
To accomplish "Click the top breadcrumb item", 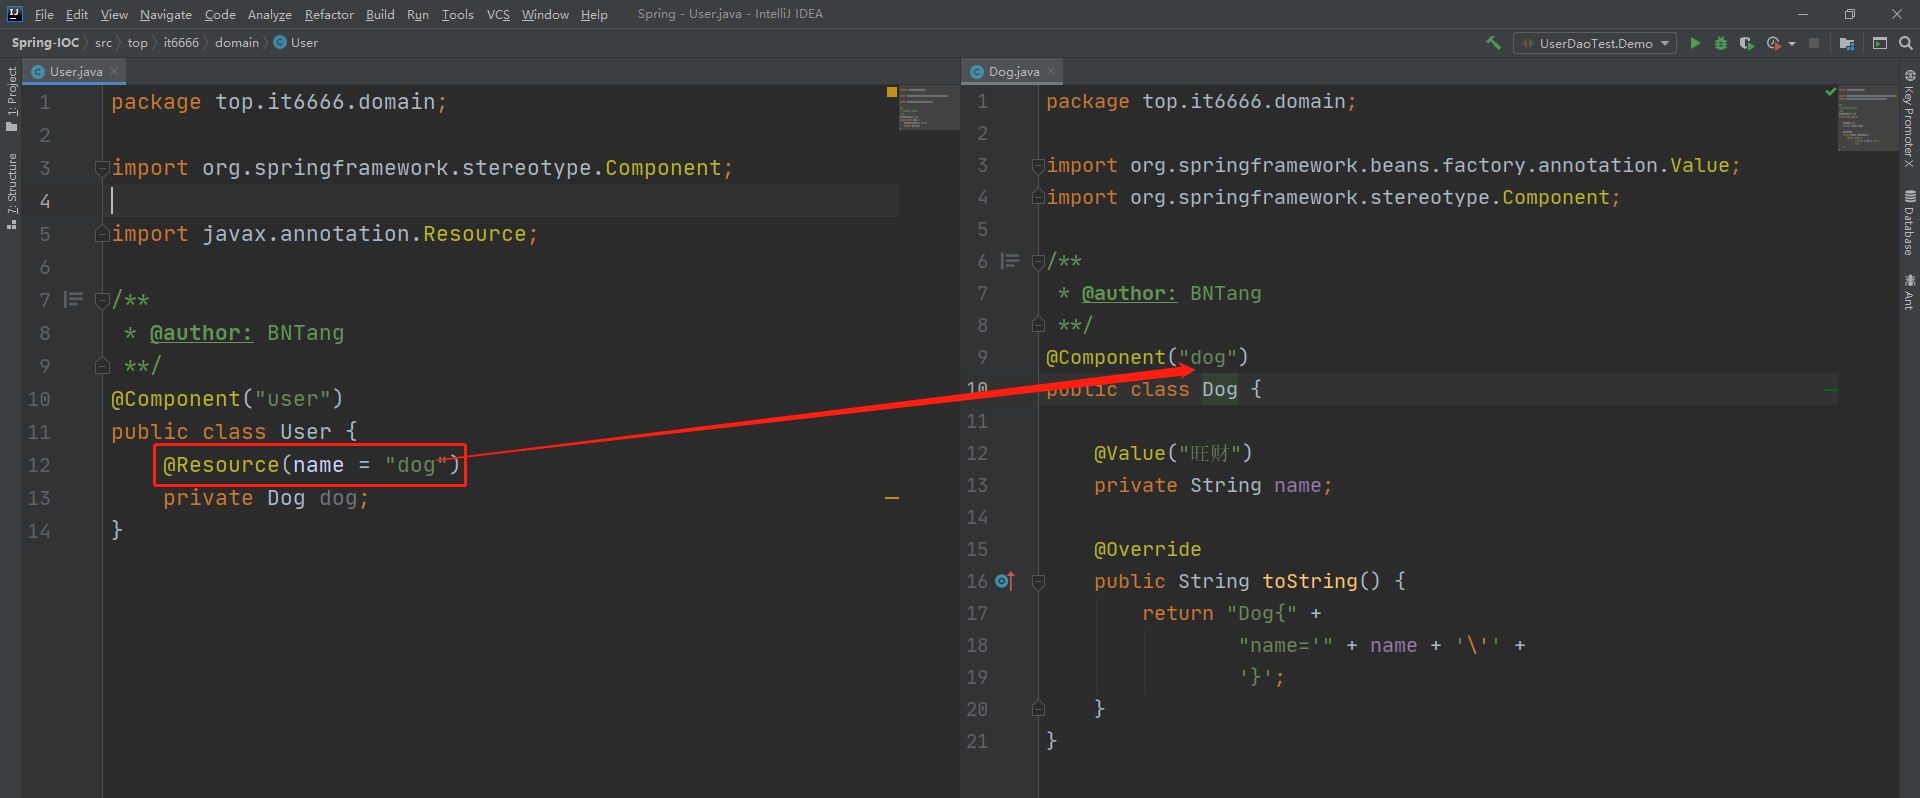I will point(137,42).
